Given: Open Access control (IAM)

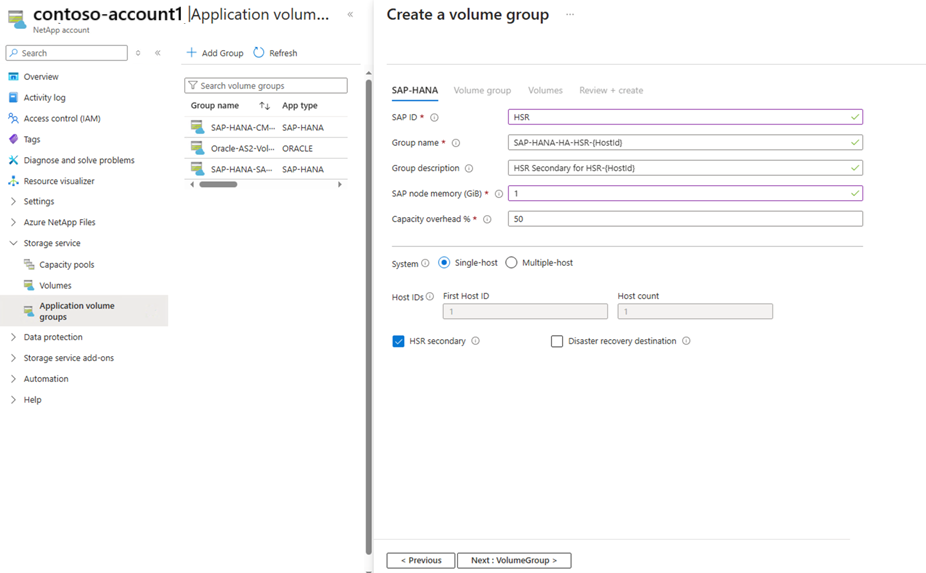Looking at the screenshot, I should click(61, 118).
